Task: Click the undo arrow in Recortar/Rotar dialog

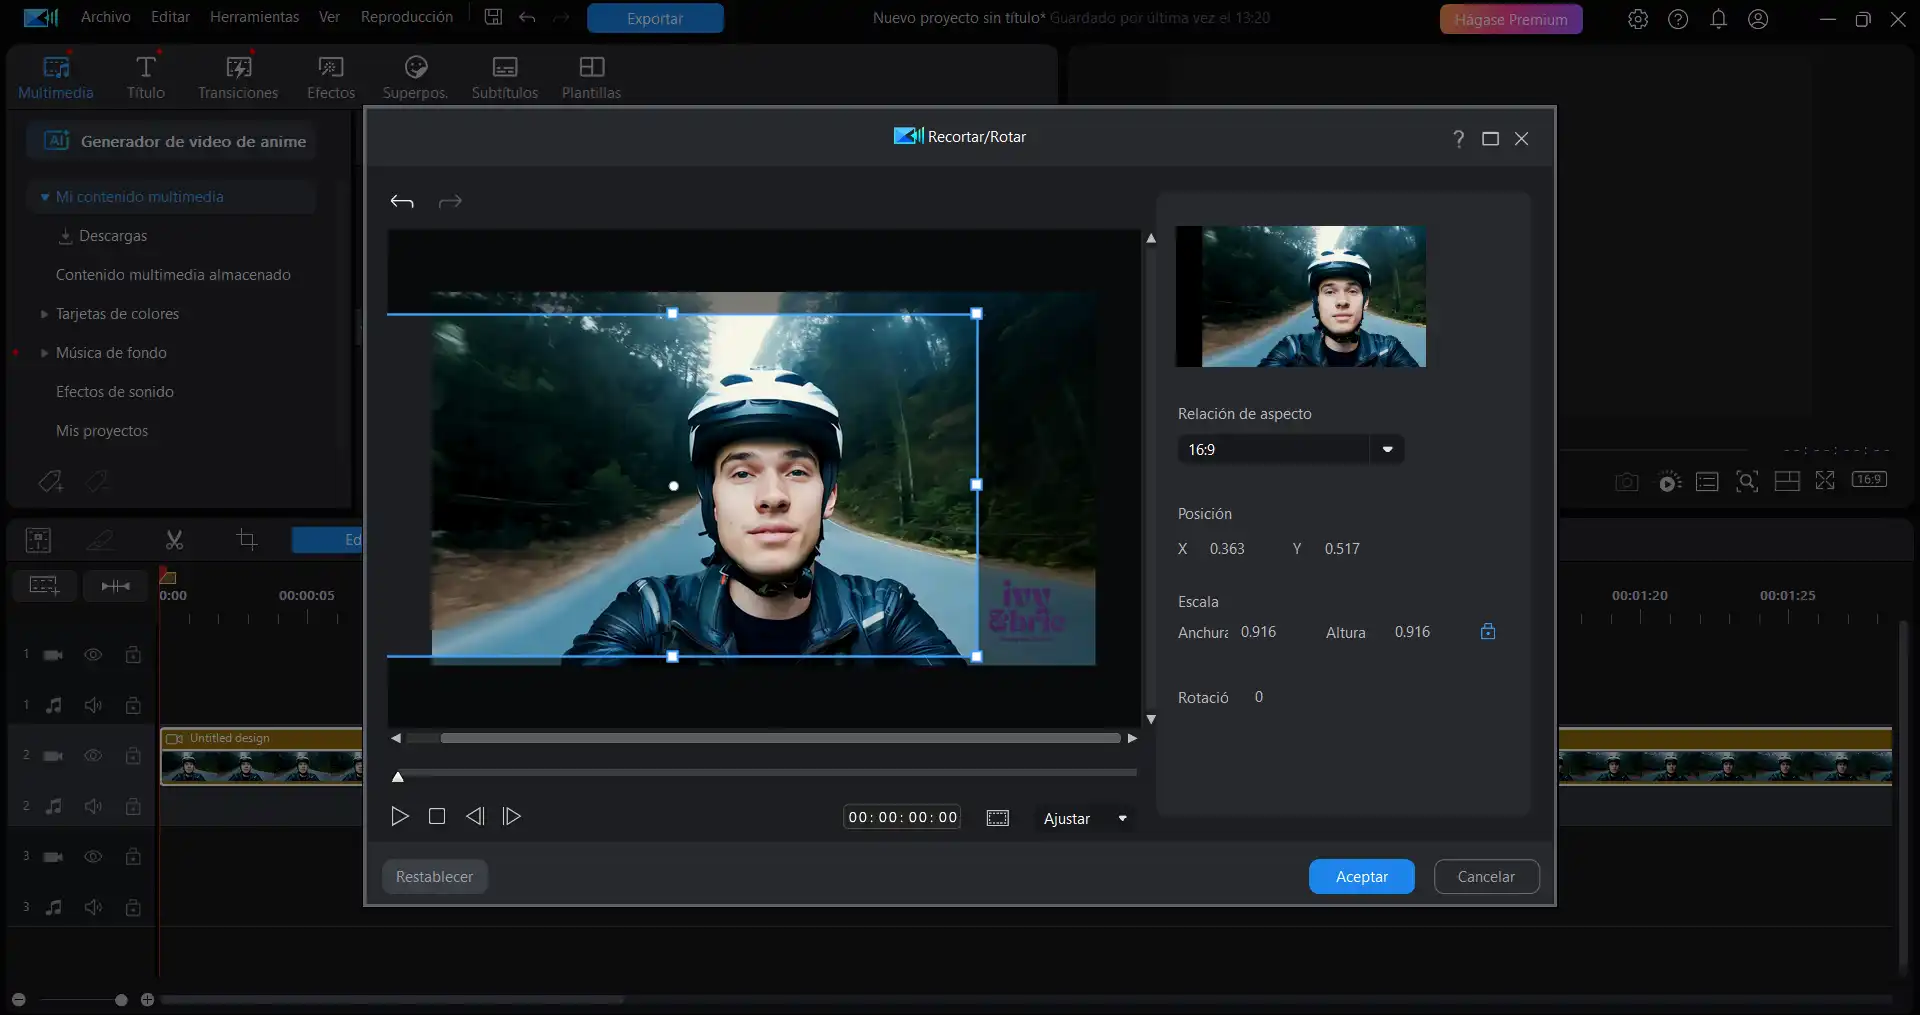Action: tap(402, 202)
